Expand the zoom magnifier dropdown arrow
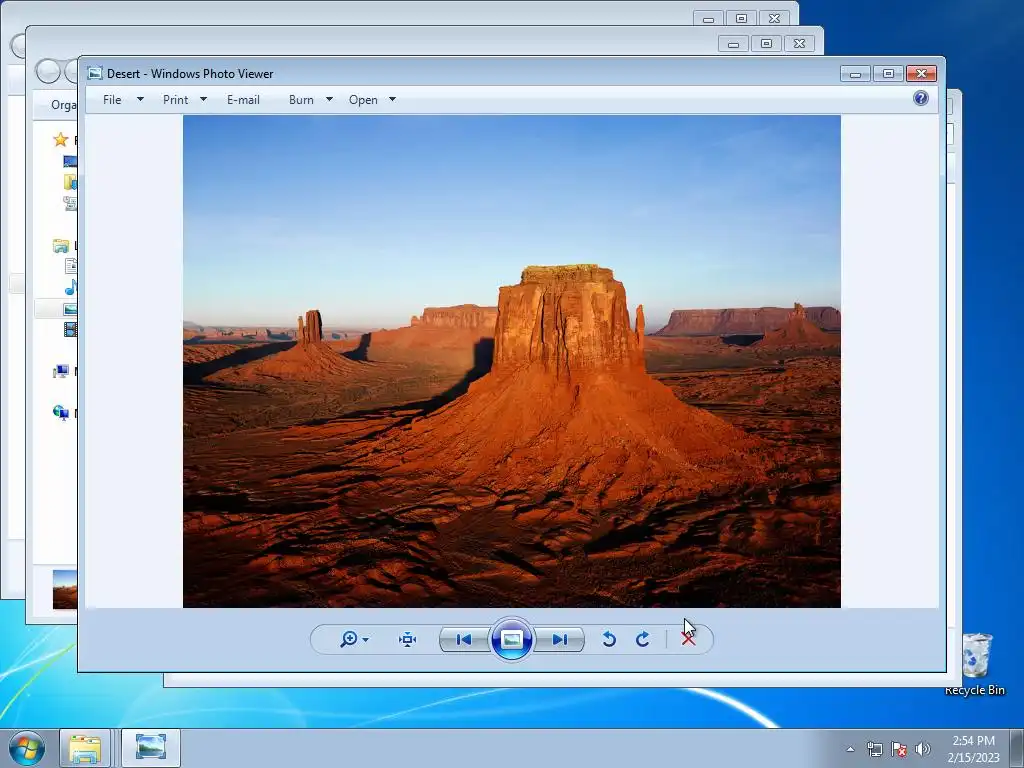This screenshot has height=768, width=1024. pyautogui.click(x=366, y=640)
